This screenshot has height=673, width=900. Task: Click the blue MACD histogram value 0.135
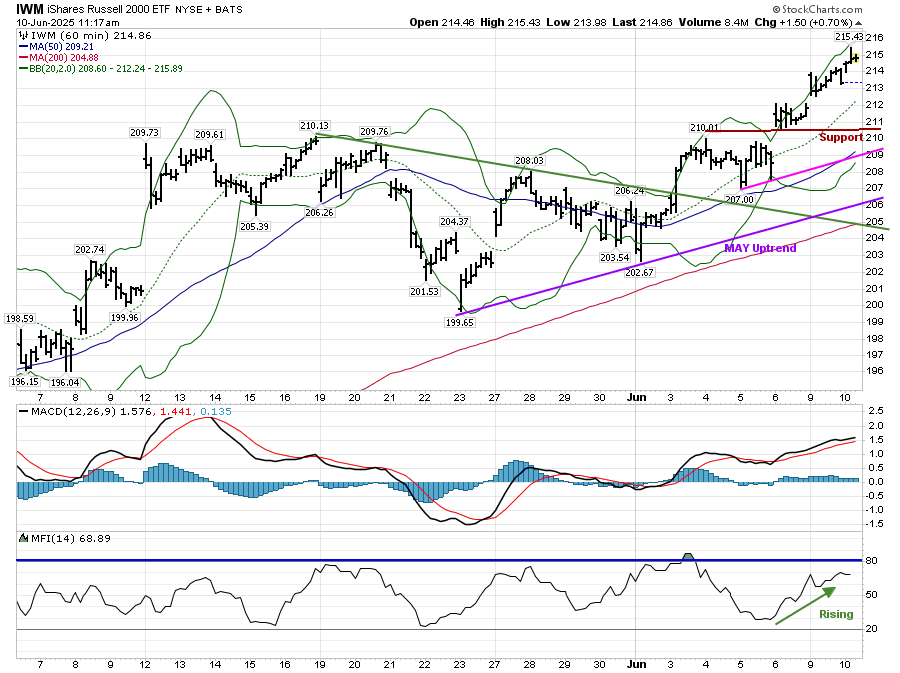(216, 411)
